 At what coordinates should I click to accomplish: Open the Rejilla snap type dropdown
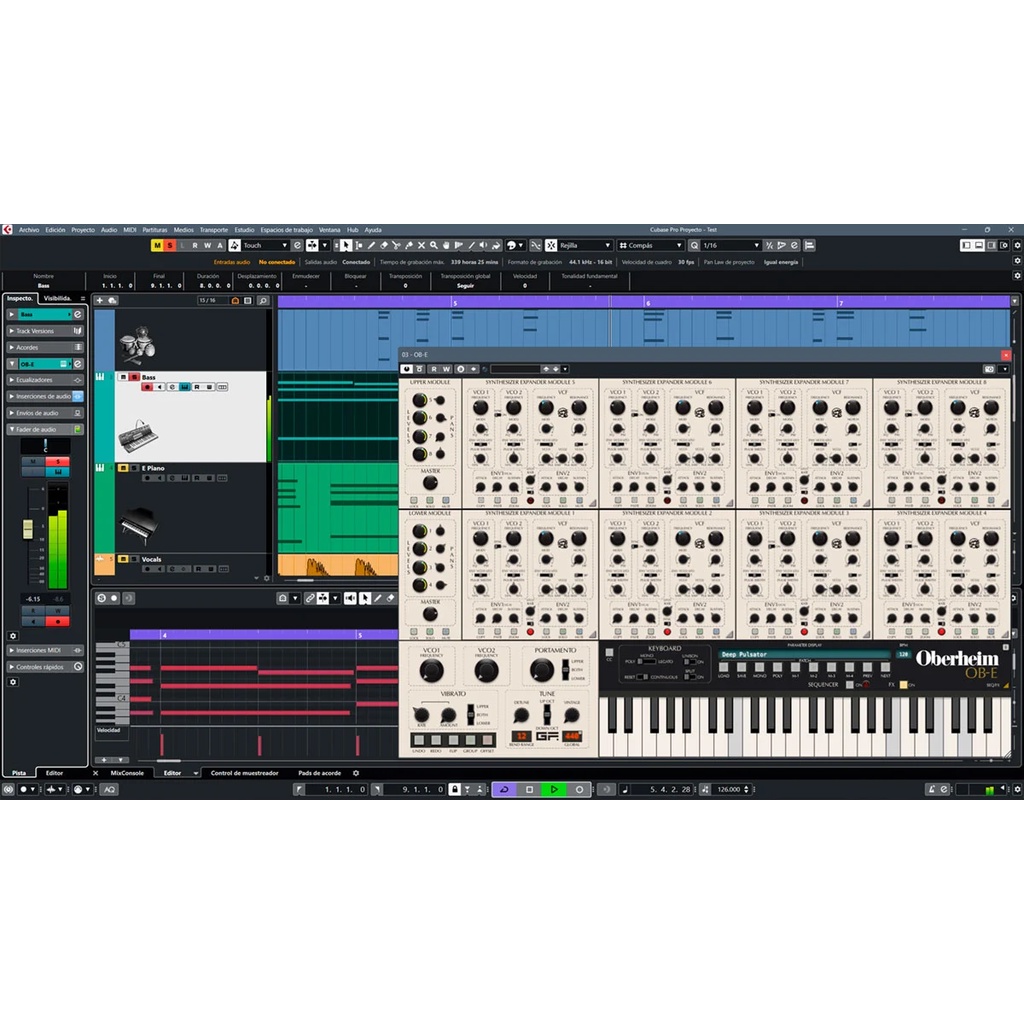[584, 246]
